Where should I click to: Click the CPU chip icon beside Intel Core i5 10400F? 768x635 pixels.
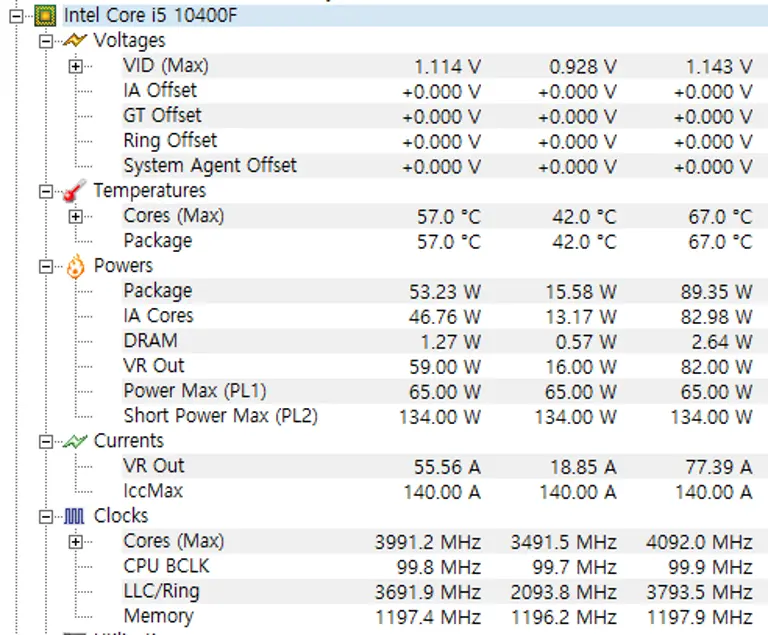[45, 16]
